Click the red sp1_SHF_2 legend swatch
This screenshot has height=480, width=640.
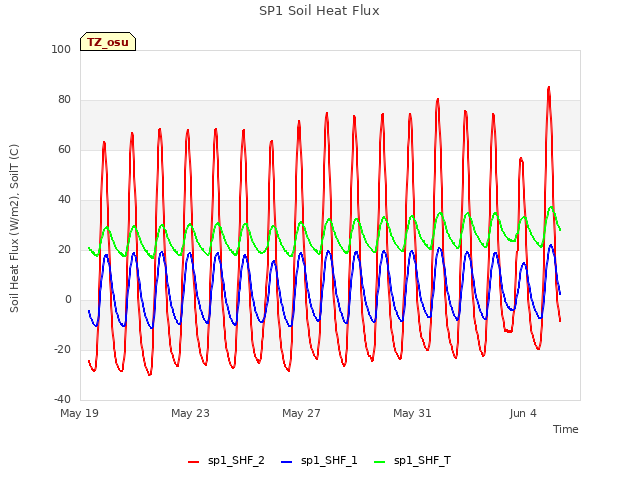pos(193,462)
